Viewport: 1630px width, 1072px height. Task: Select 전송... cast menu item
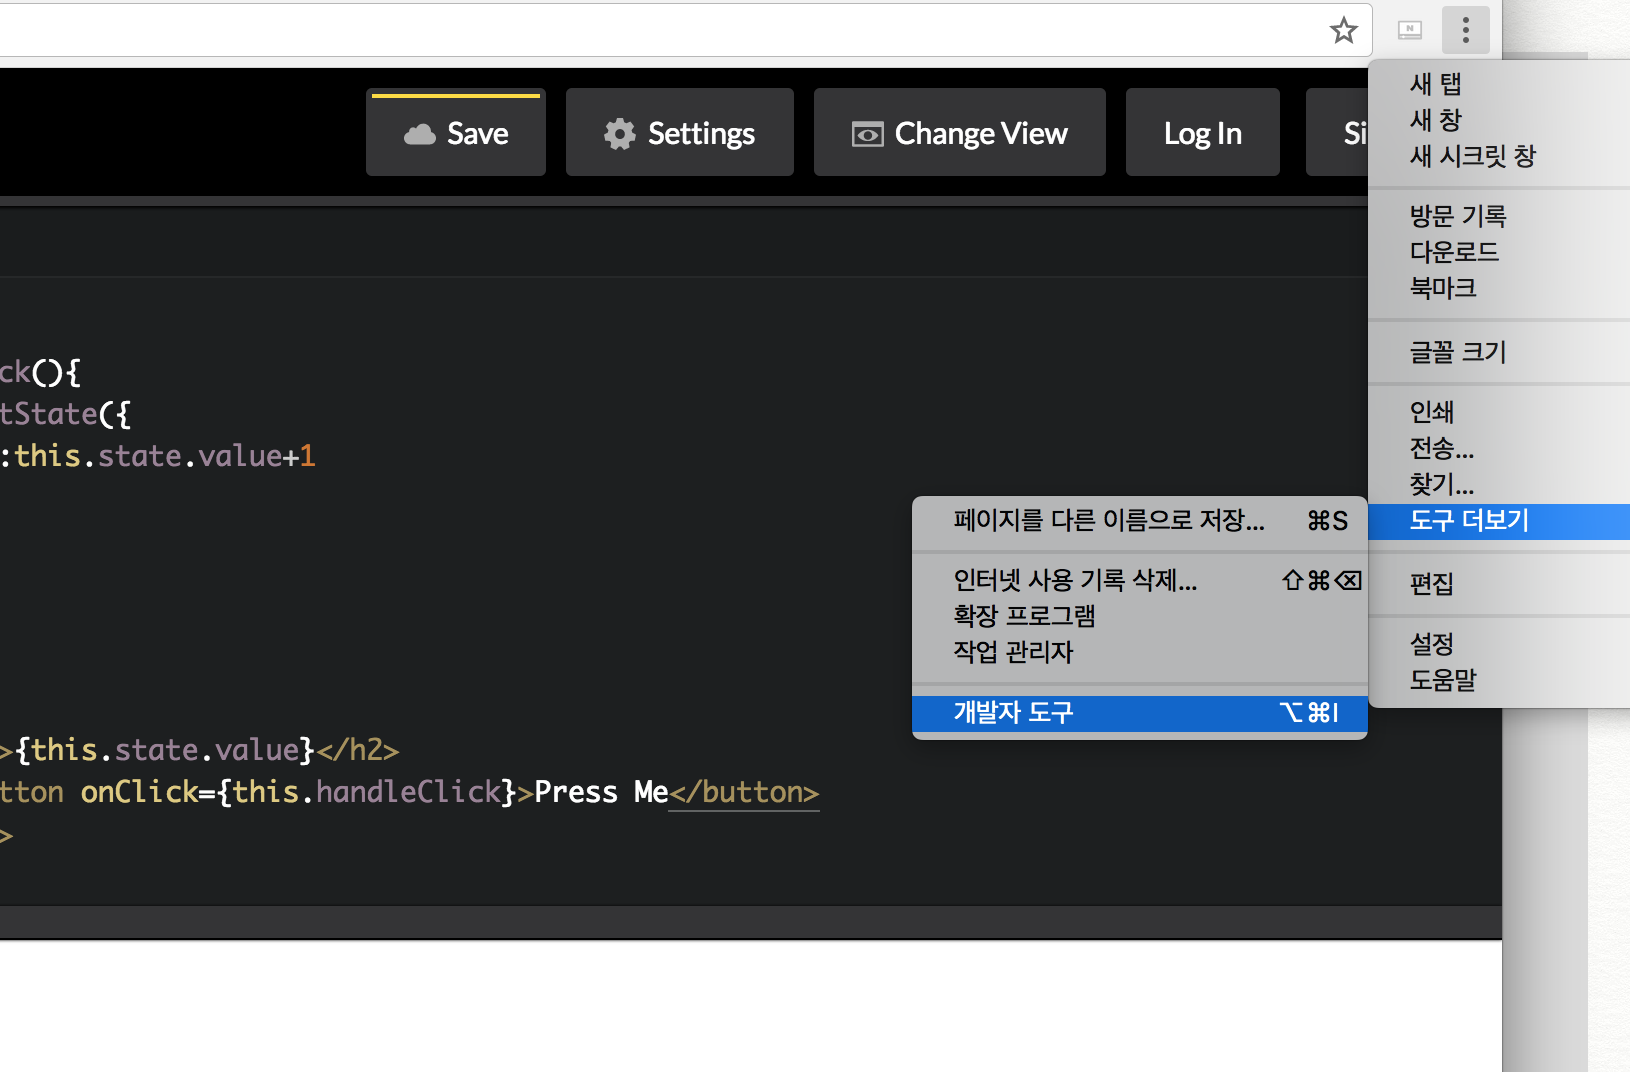click(1499, 448)
